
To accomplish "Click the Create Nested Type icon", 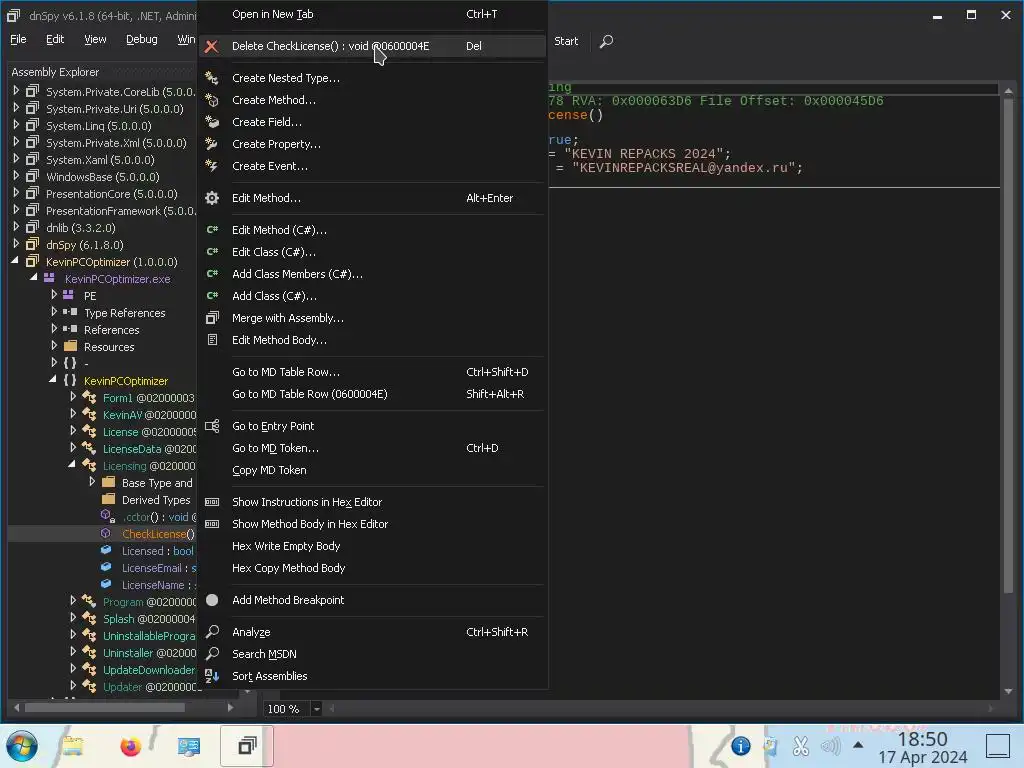I will click(x=211, y=78).
